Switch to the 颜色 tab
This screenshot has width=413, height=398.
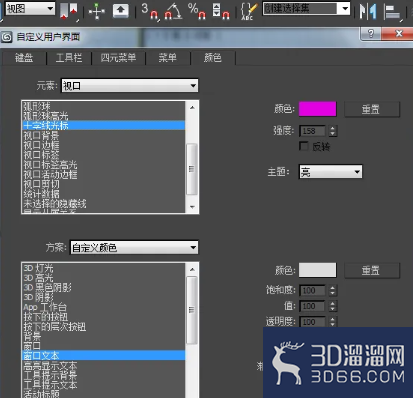coord(213,58)
